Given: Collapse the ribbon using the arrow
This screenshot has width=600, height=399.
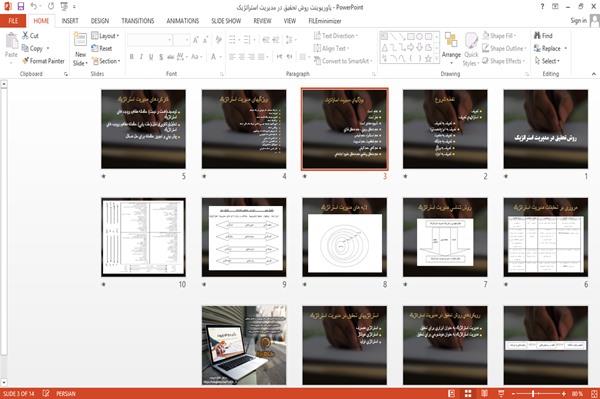Looking at the screenshot, I should click(x=593, y=73).
